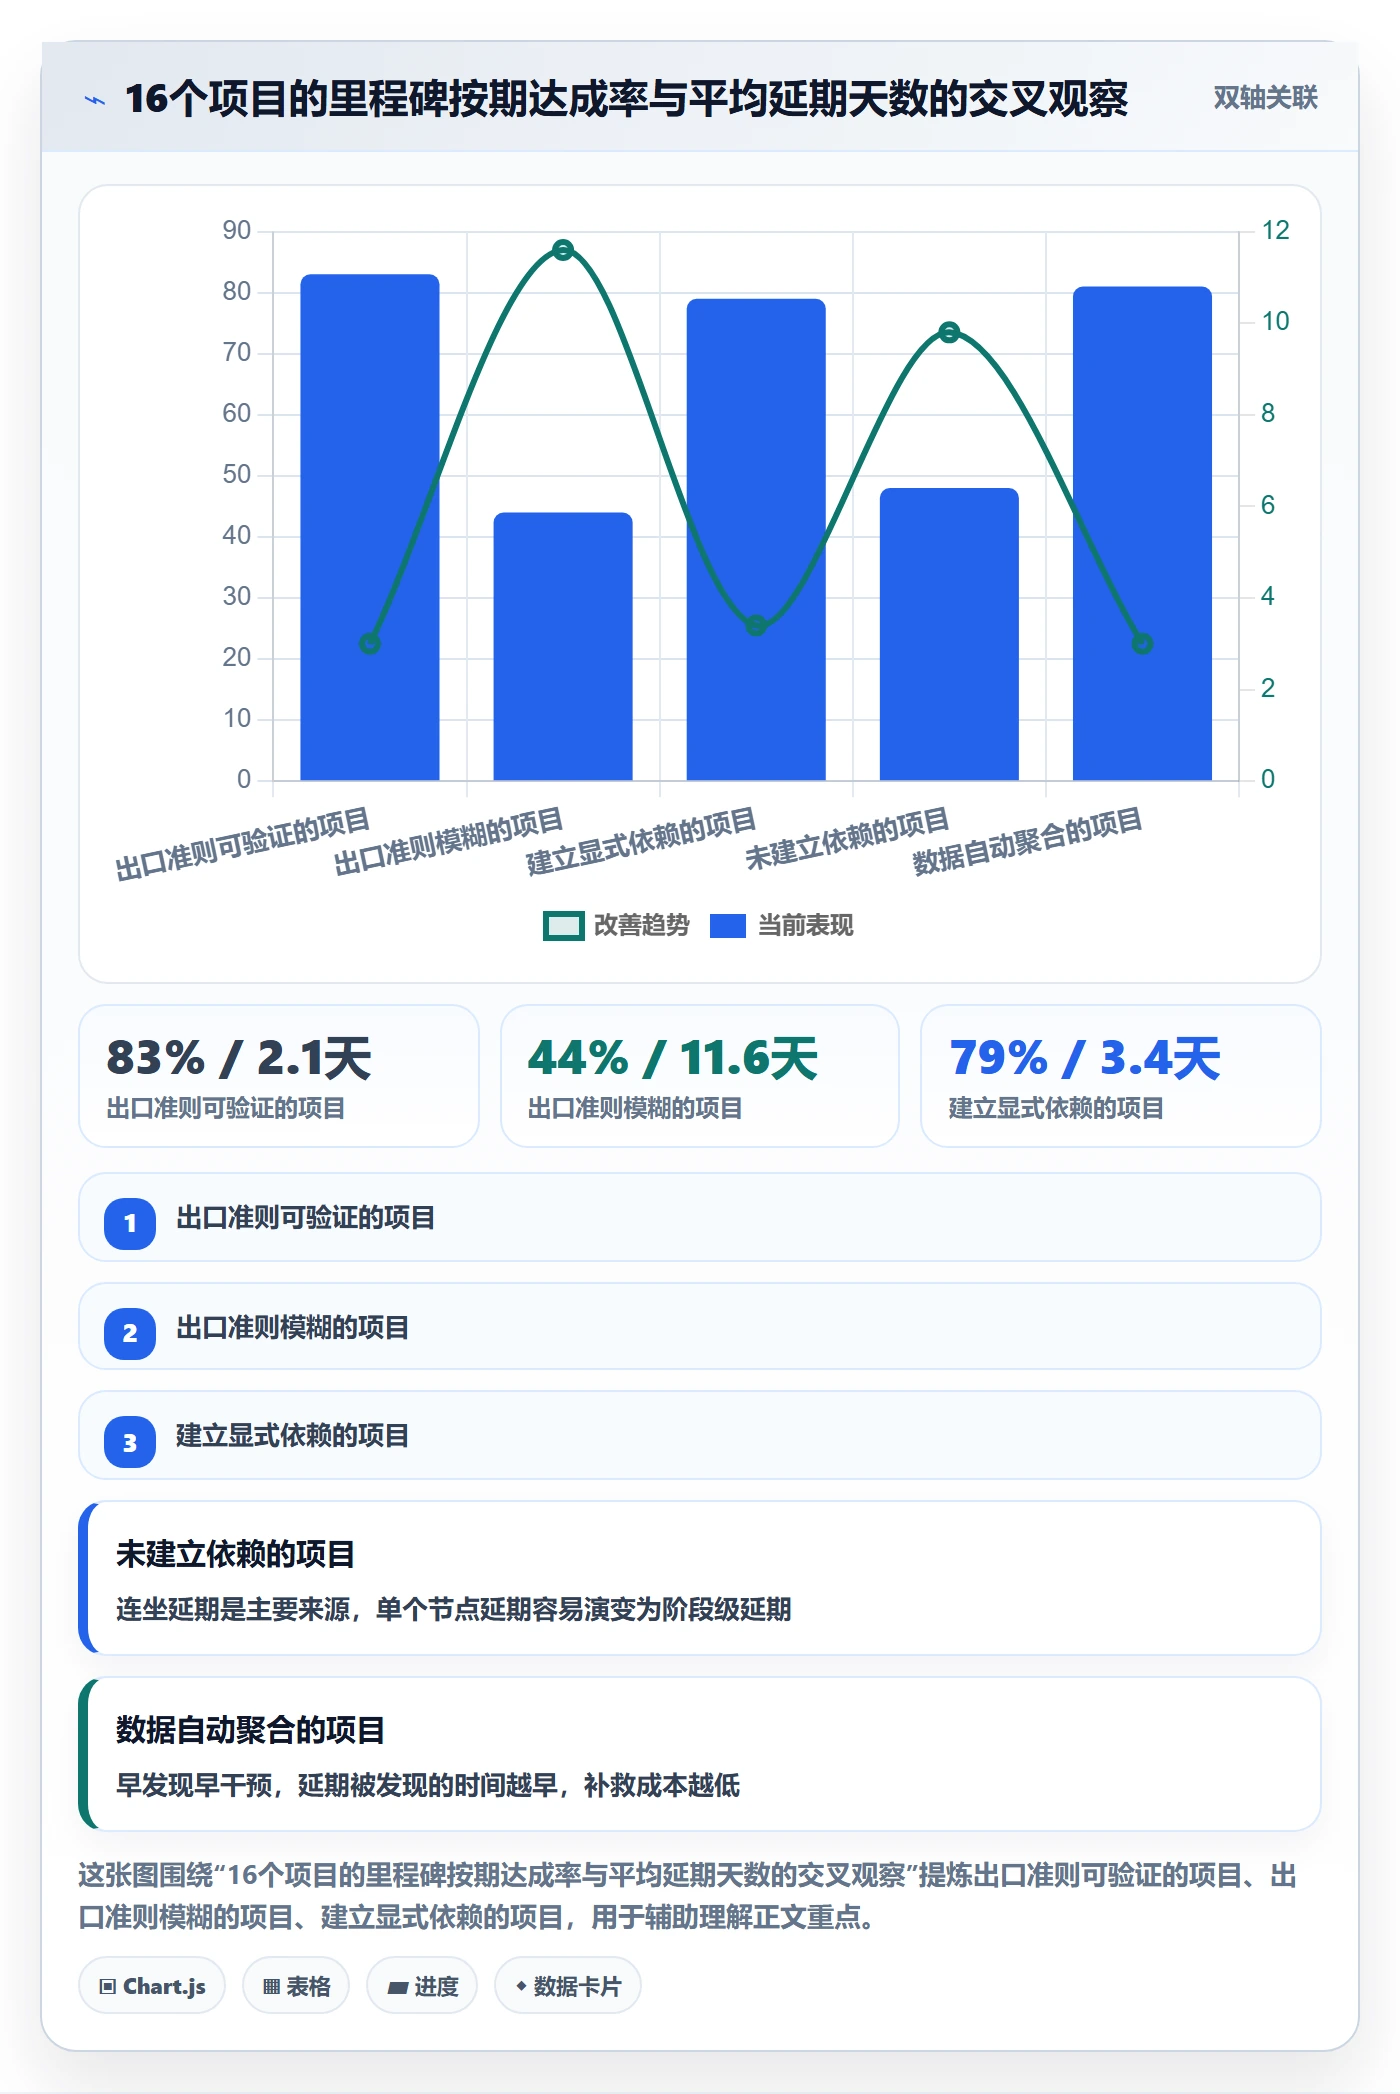Click the icon inside the Chart.js tag
Screen dimensions: 1400x2094
pyautogui.click(x=108, y=1987)
